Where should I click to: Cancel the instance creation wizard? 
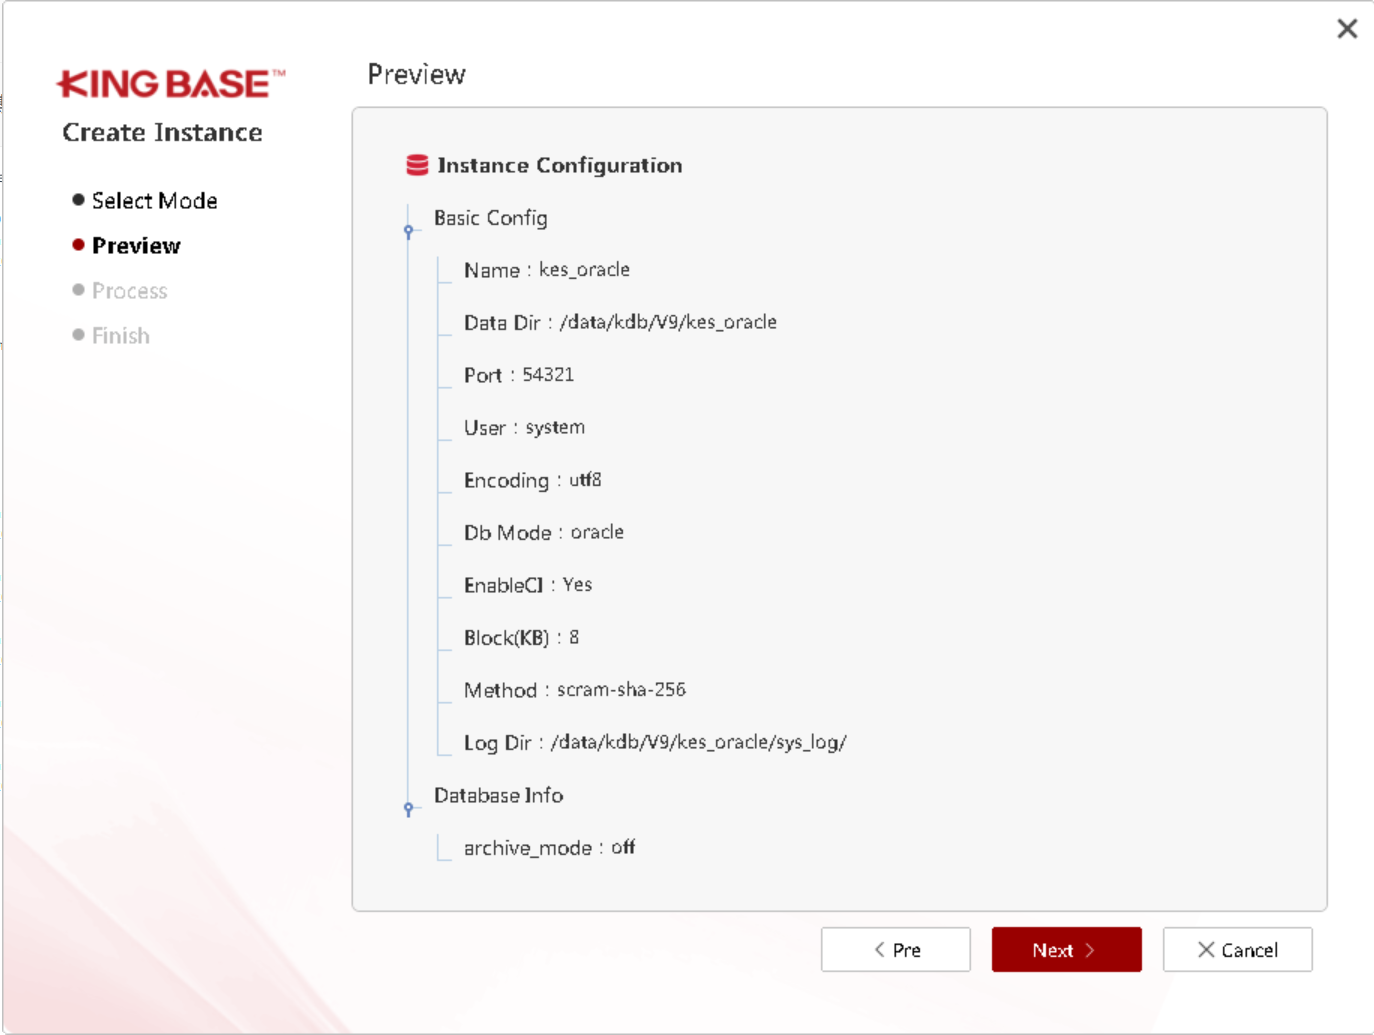tap(1237, 949)
